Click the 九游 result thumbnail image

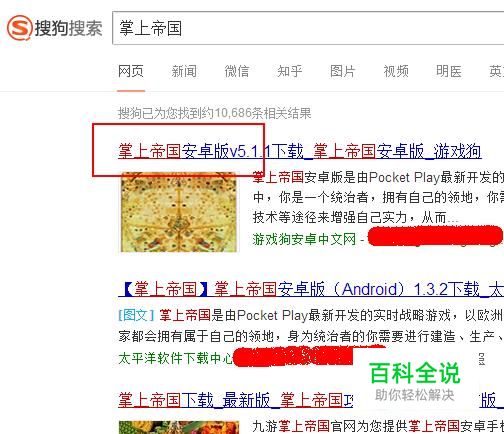pos(179,427)
